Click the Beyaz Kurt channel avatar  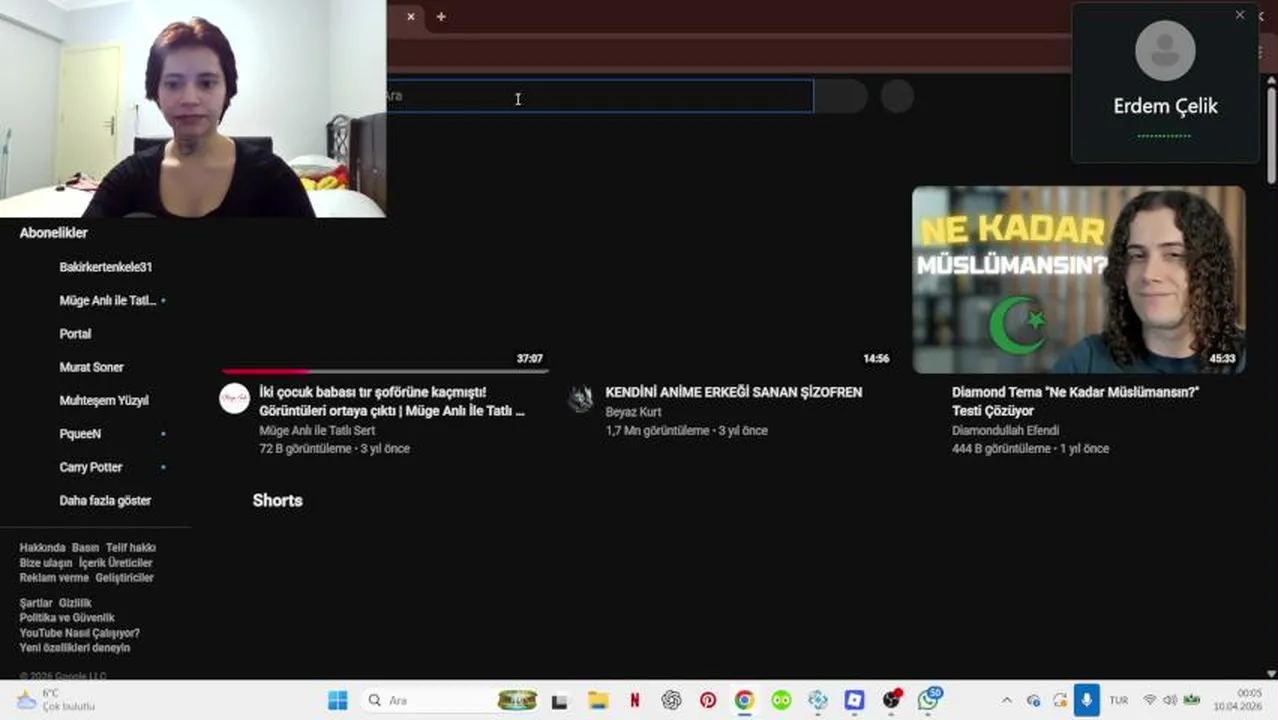(x=581, y=399)
